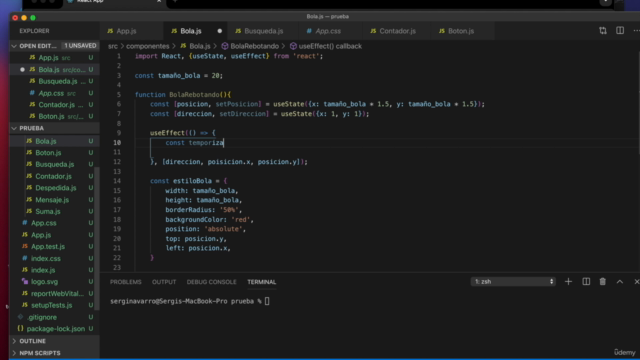Click the unsaved dot on Bola.js tab
The width and height of the screenshot is (640, 360).
220,31
